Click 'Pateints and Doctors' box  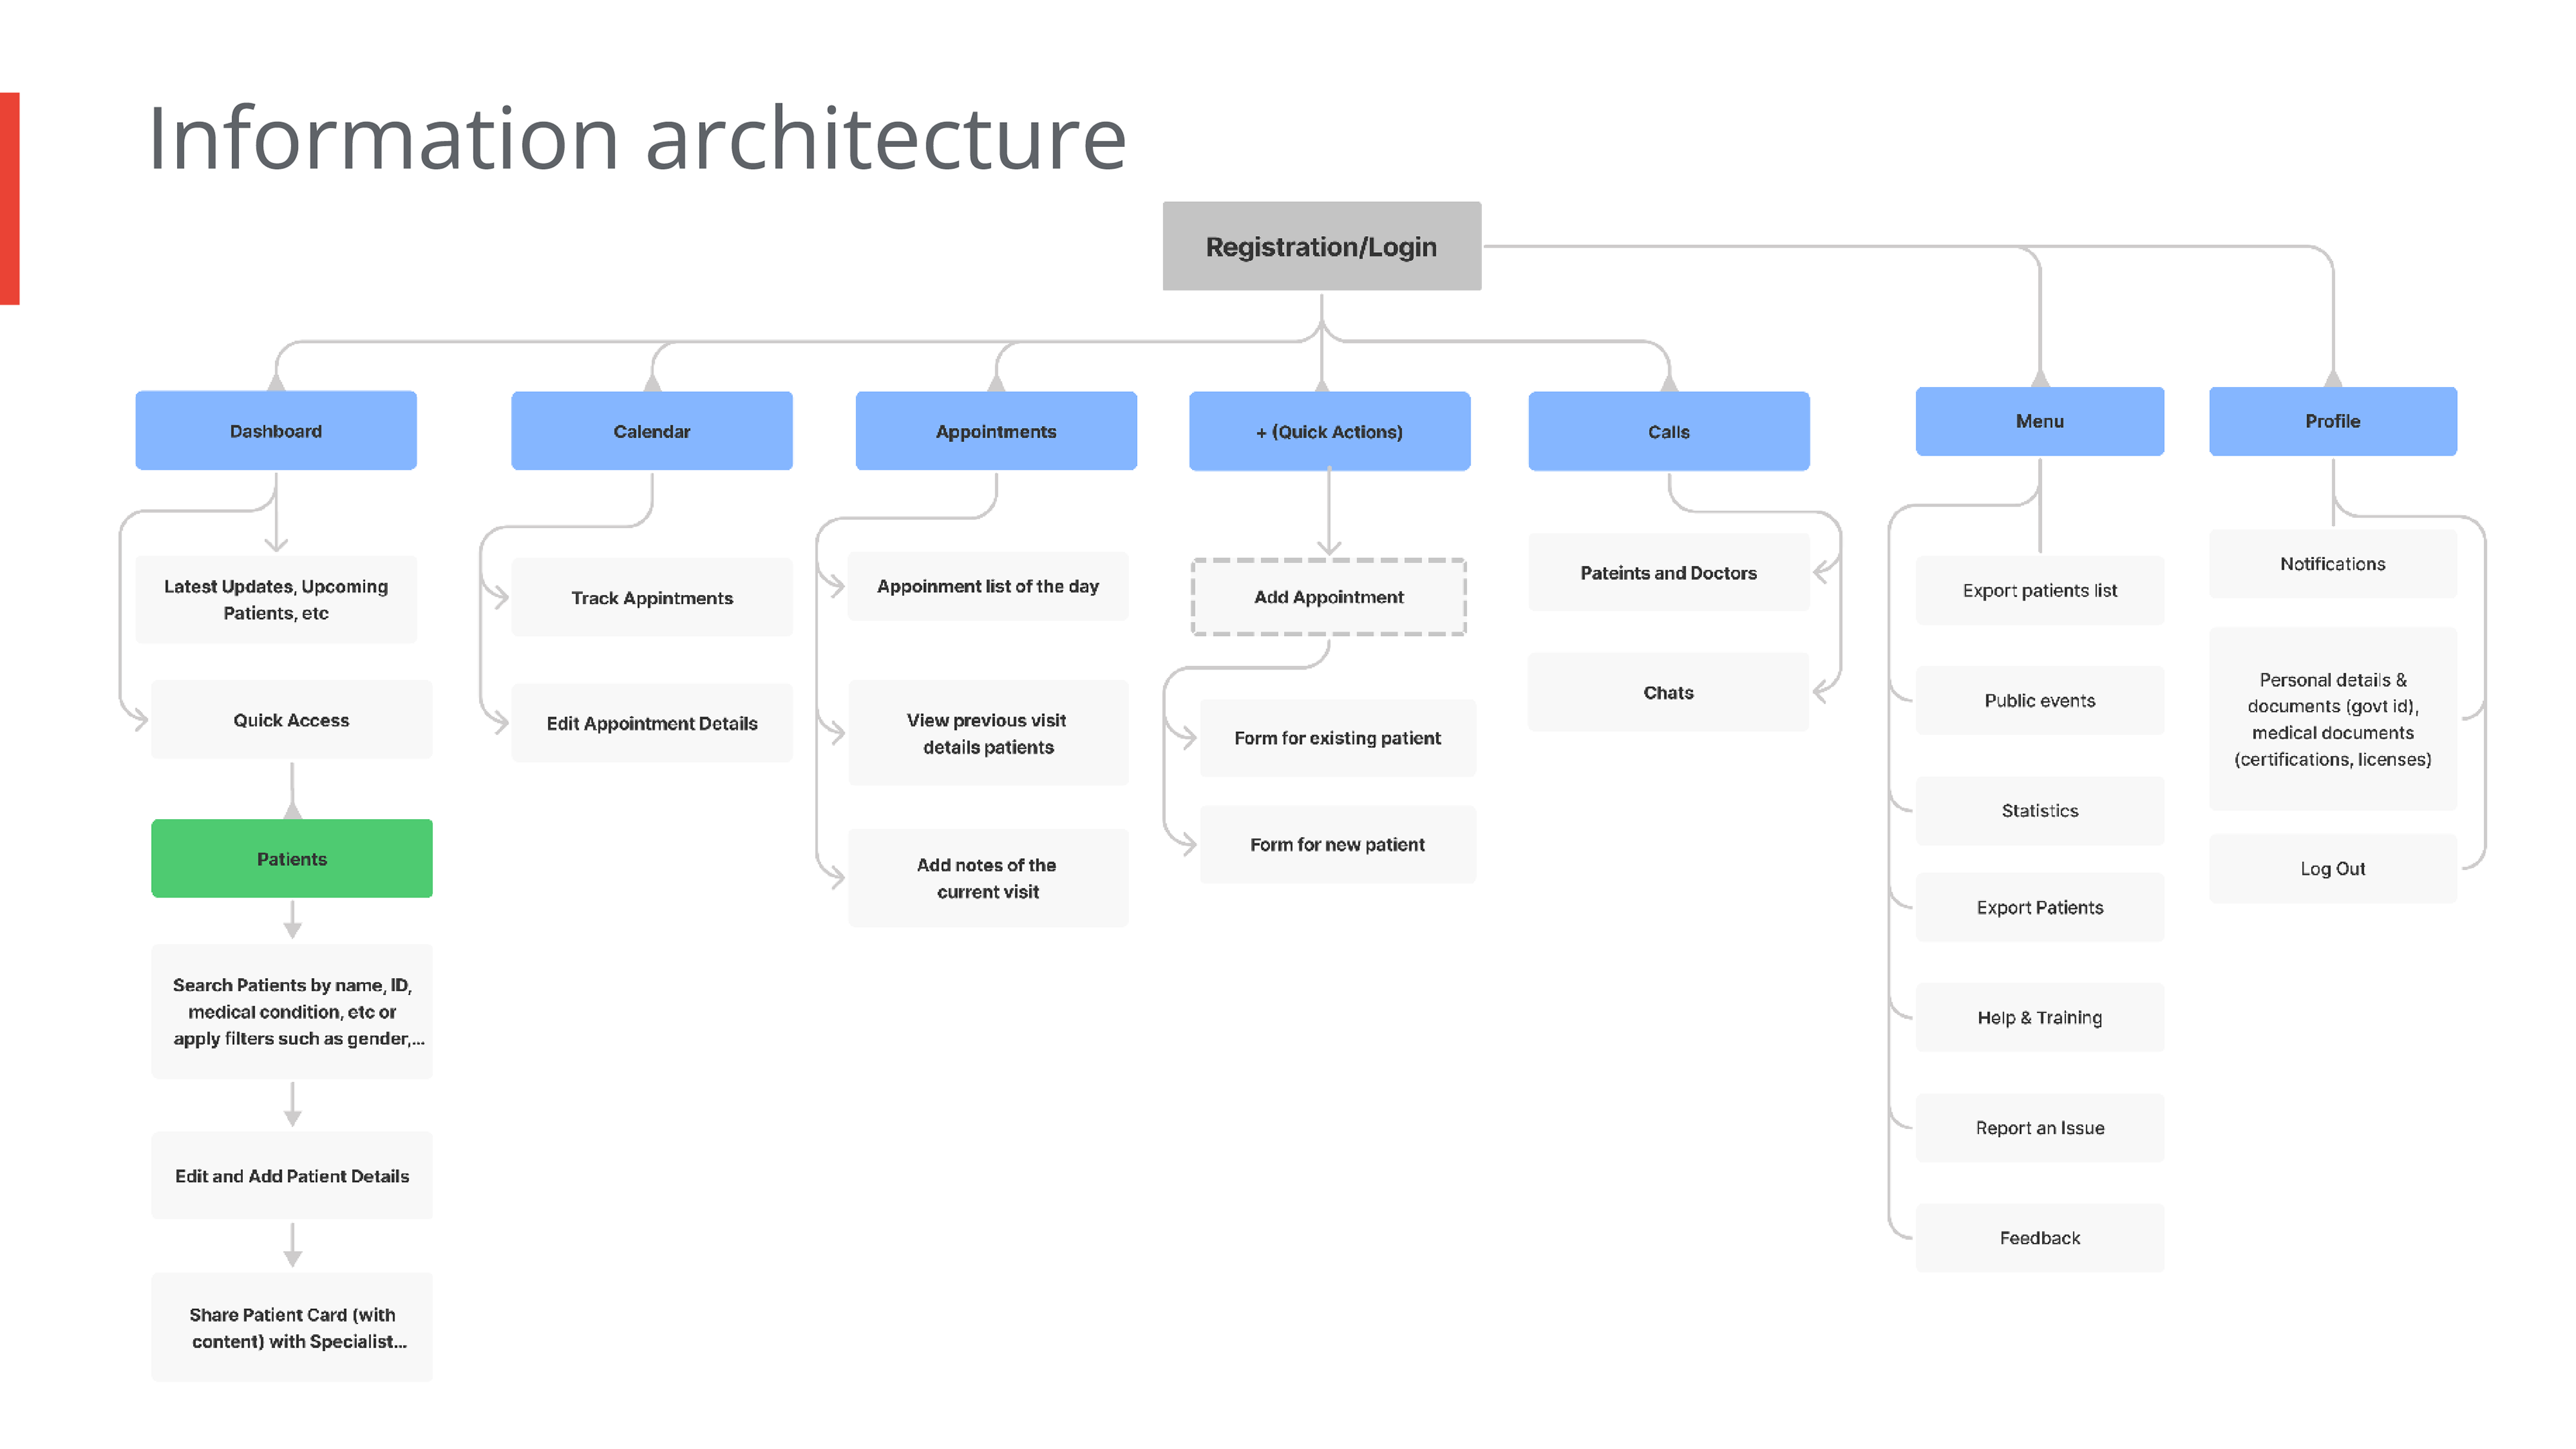(1669, 573)
